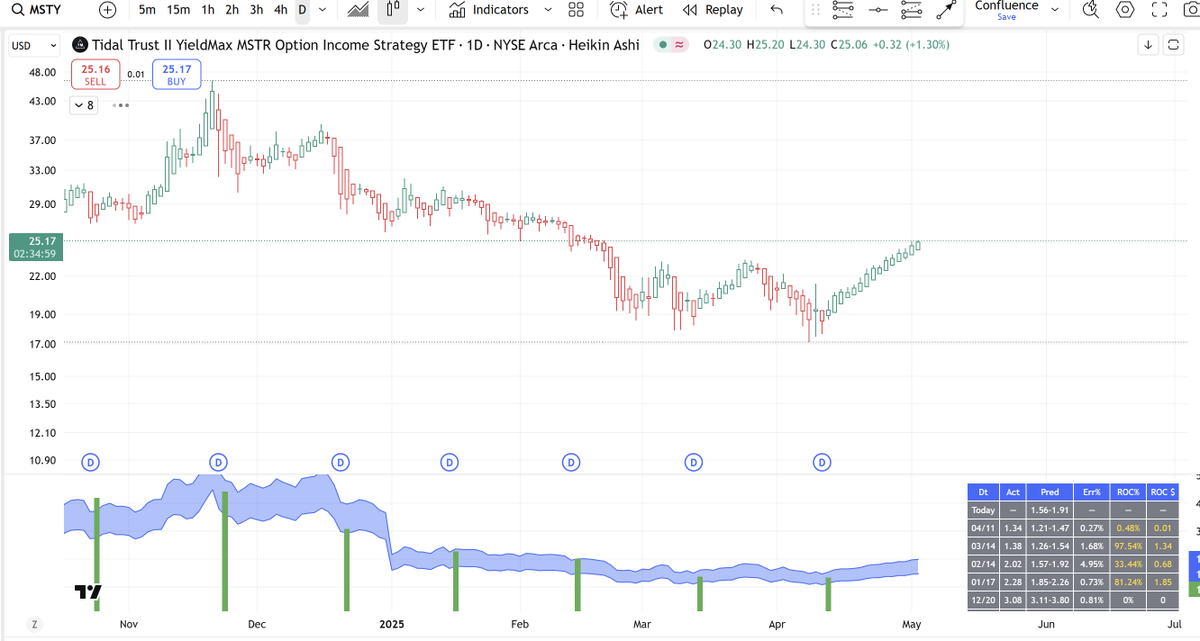Select the 5m timeframe
Screen dimensions: 1200x641
[x=147, y=10]
